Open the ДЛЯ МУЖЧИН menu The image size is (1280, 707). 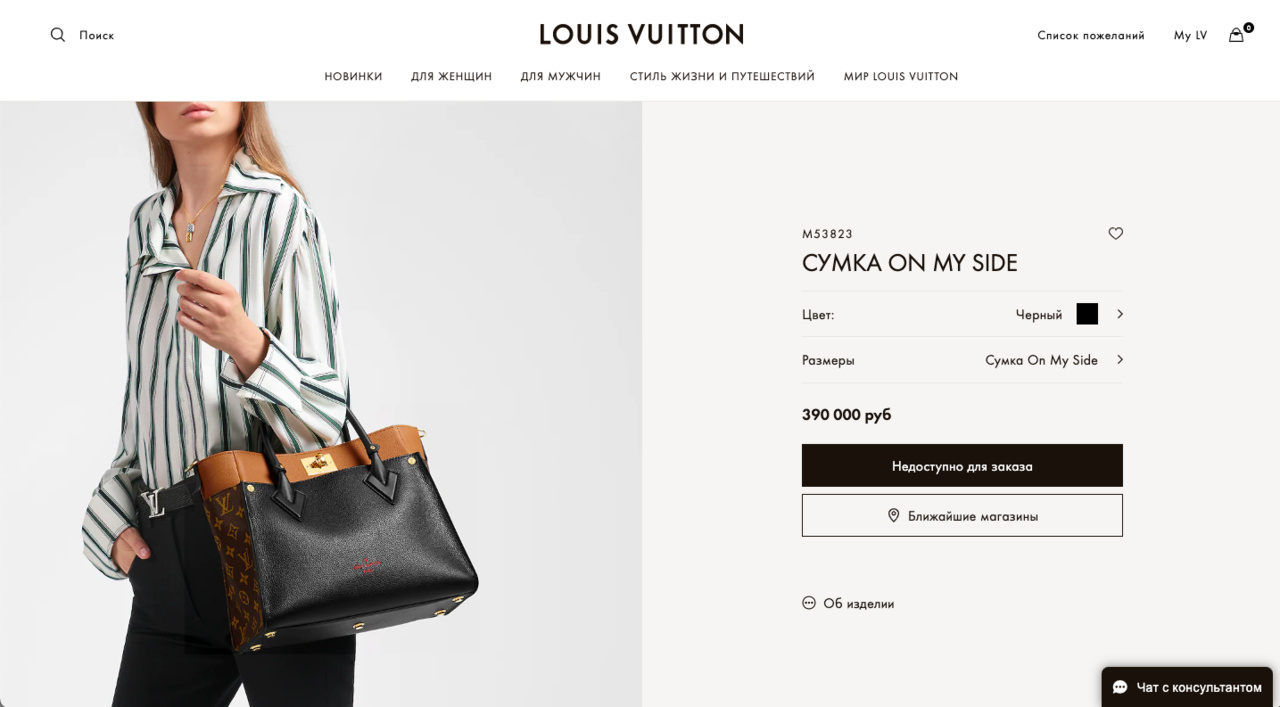[x=560, y=76]
